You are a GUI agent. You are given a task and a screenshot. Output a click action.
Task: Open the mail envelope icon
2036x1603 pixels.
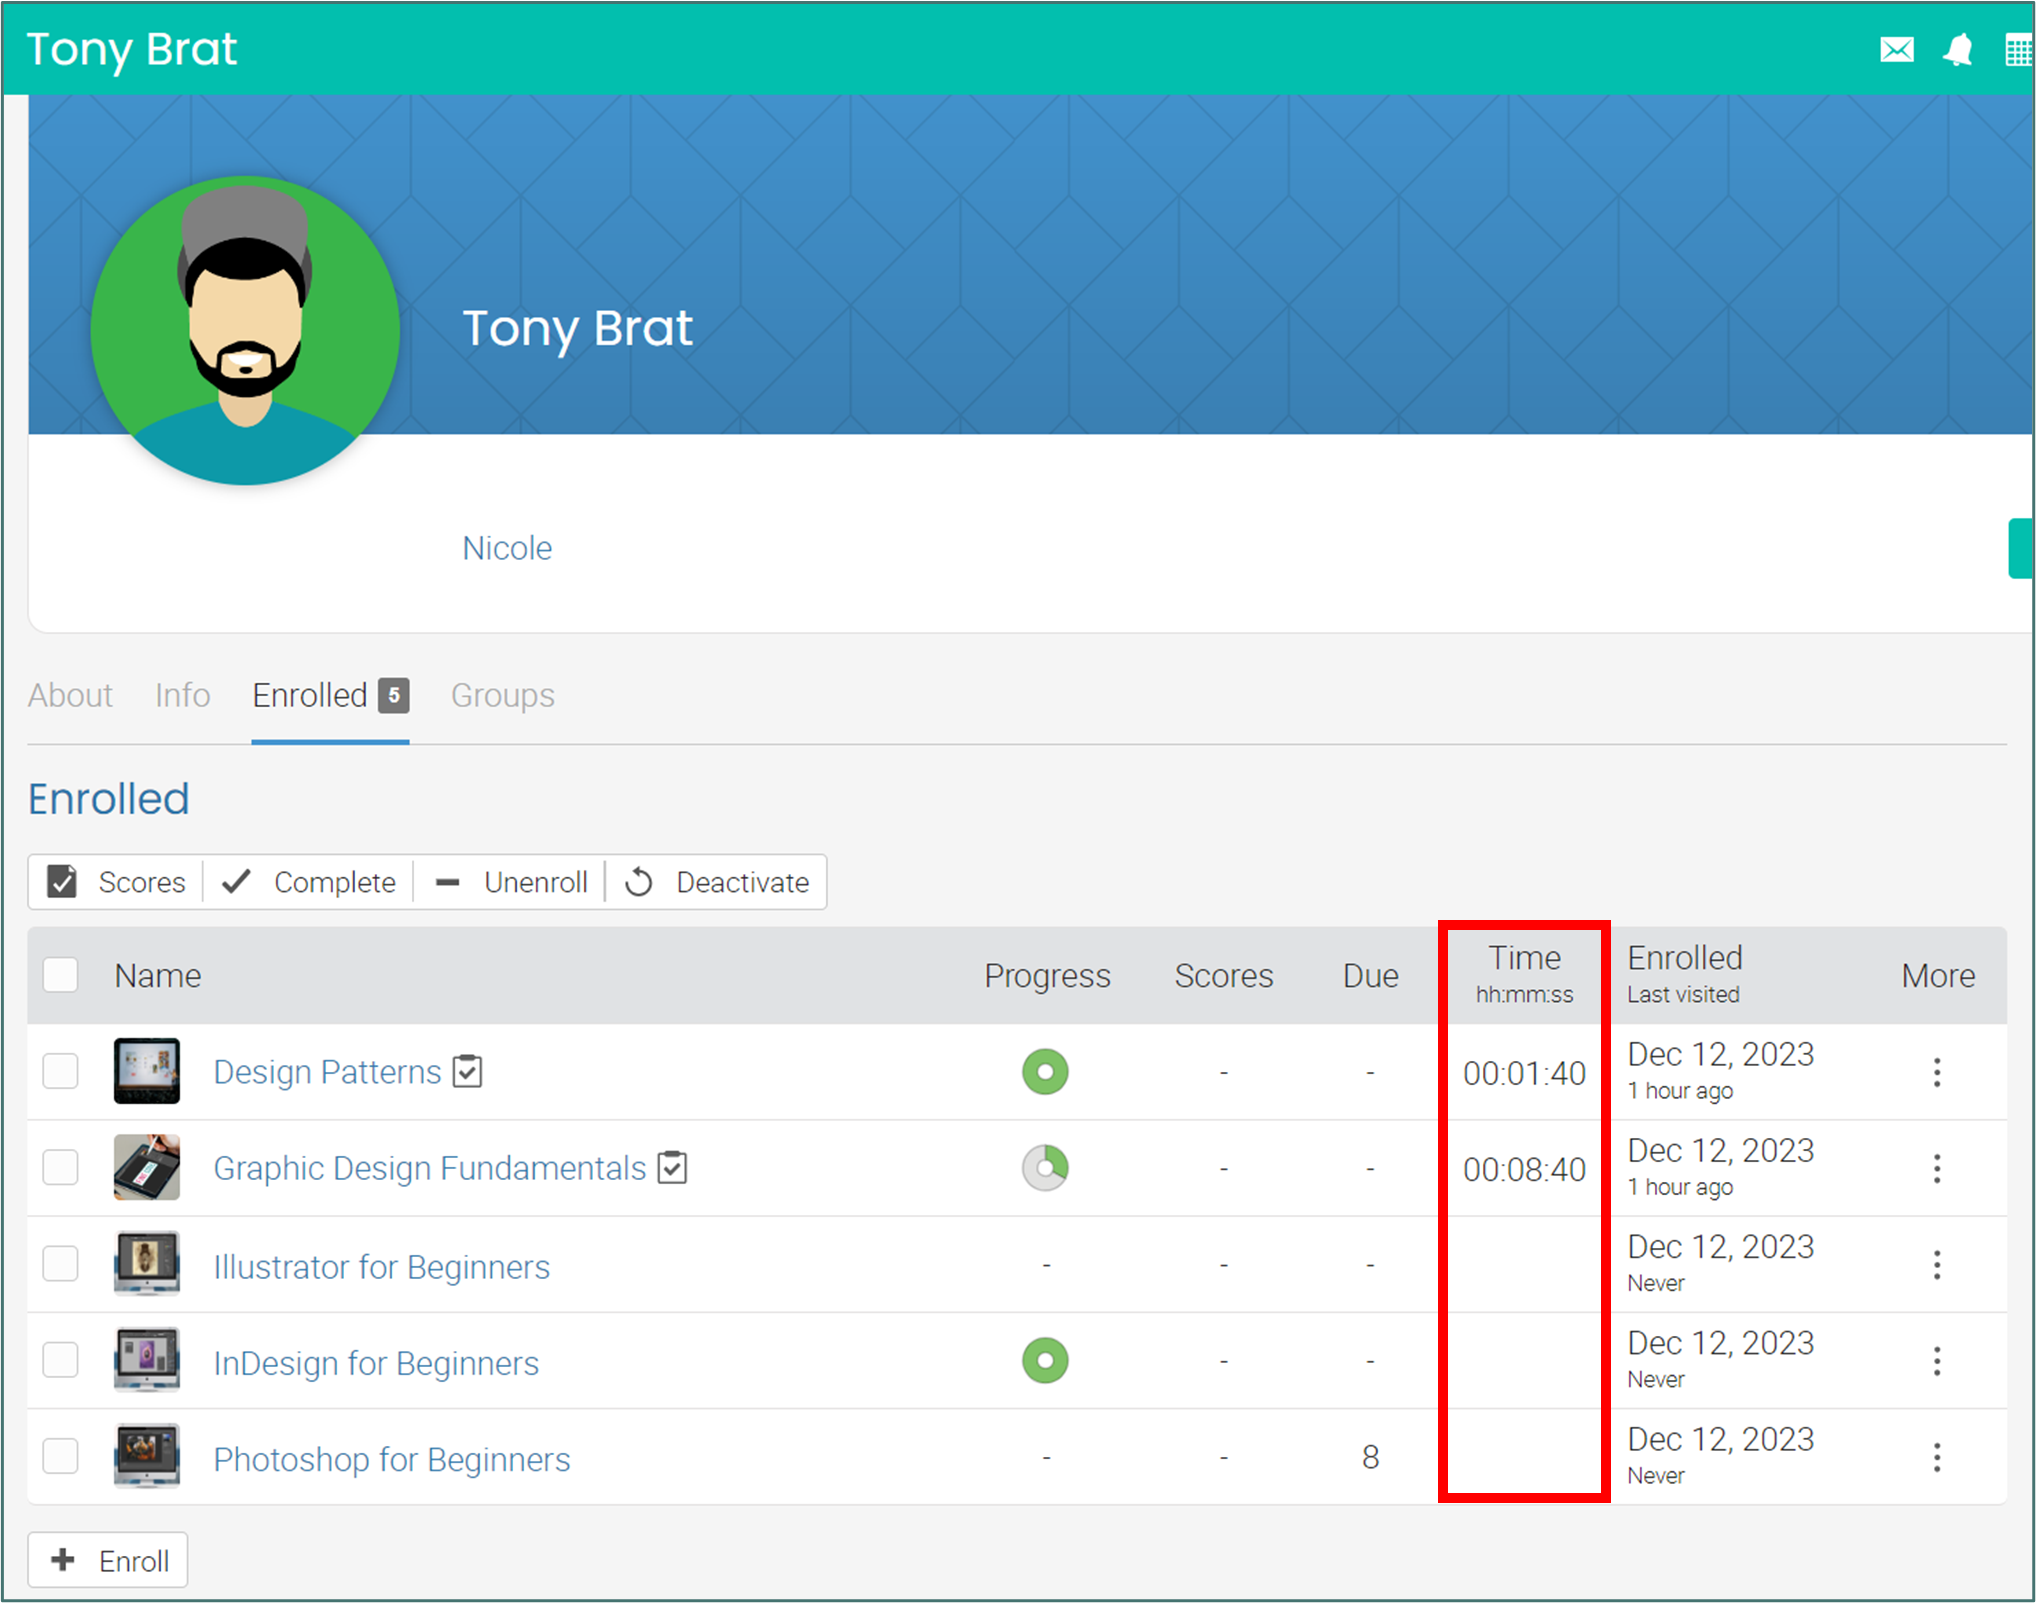(1896, 50)
